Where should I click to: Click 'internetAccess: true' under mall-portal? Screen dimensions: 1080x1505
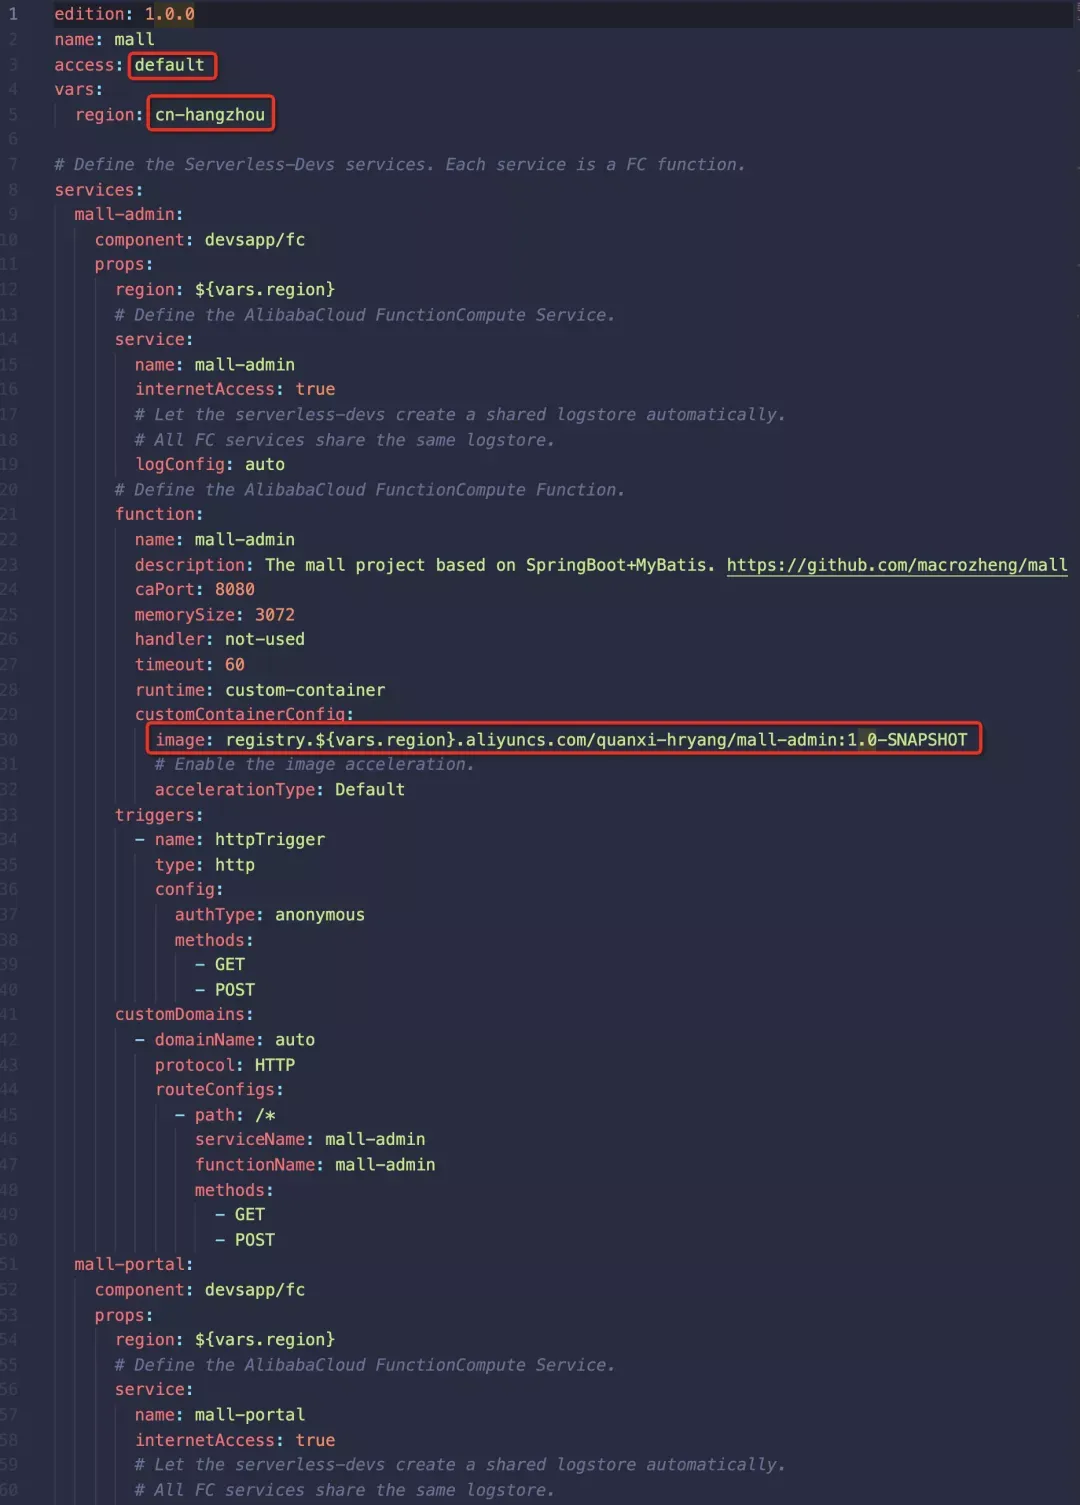coord(235,1439)
